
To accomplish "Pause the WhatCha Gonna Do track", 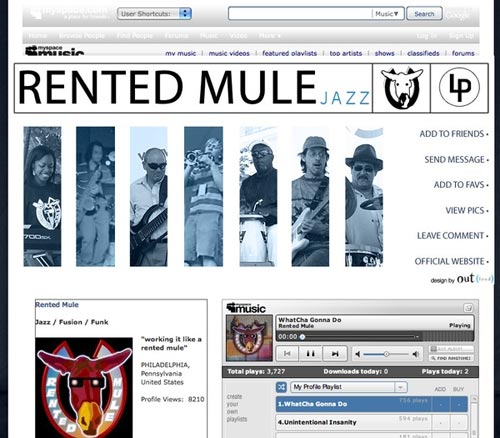I will pyautogui.click(x=311, y=354).
